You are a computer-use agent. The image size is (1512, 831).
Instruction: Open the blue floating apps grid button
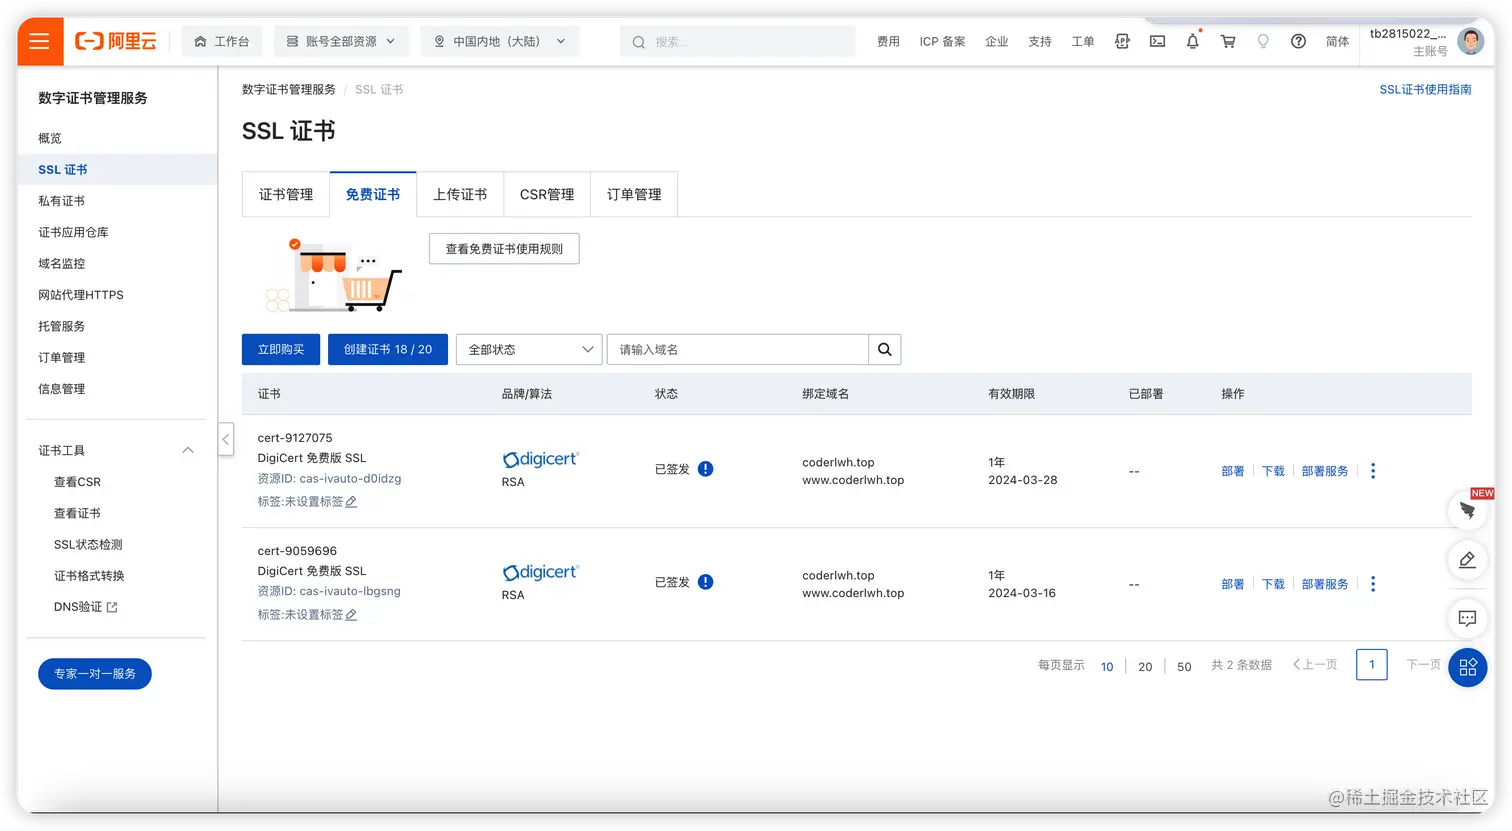pos(1468,667)
